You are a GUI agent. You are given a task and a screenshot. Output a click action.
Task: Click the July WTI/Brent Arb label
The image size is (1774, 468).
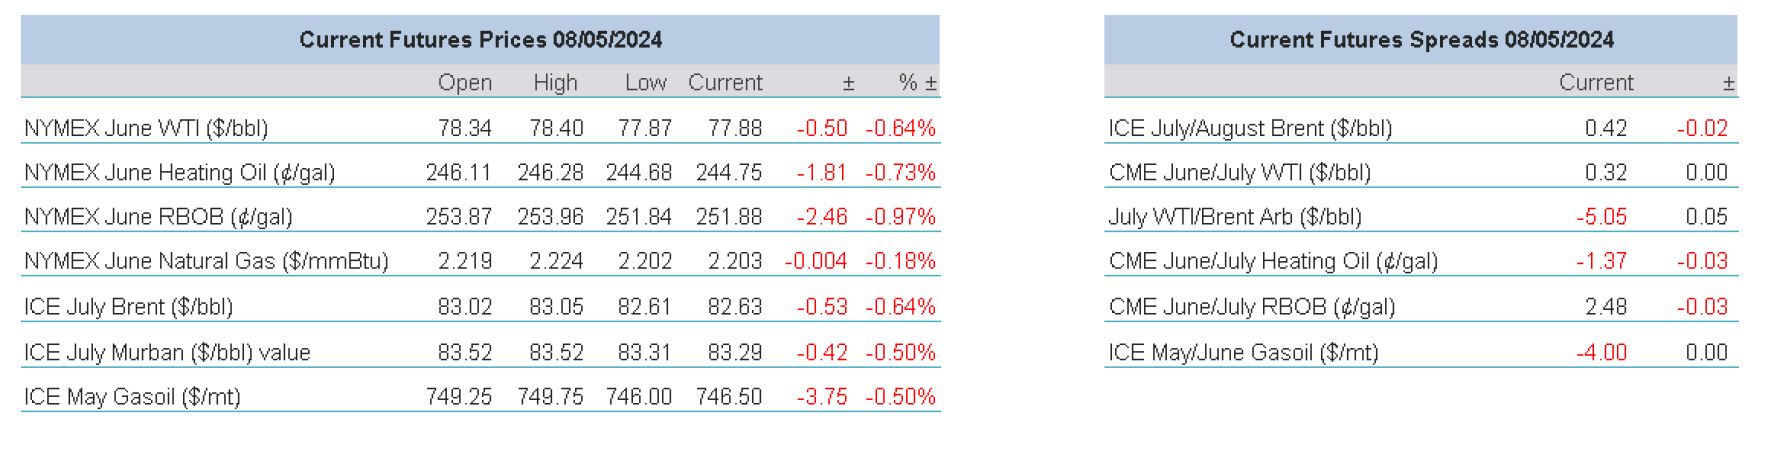pyautogui.click(x=1234, y=216)
